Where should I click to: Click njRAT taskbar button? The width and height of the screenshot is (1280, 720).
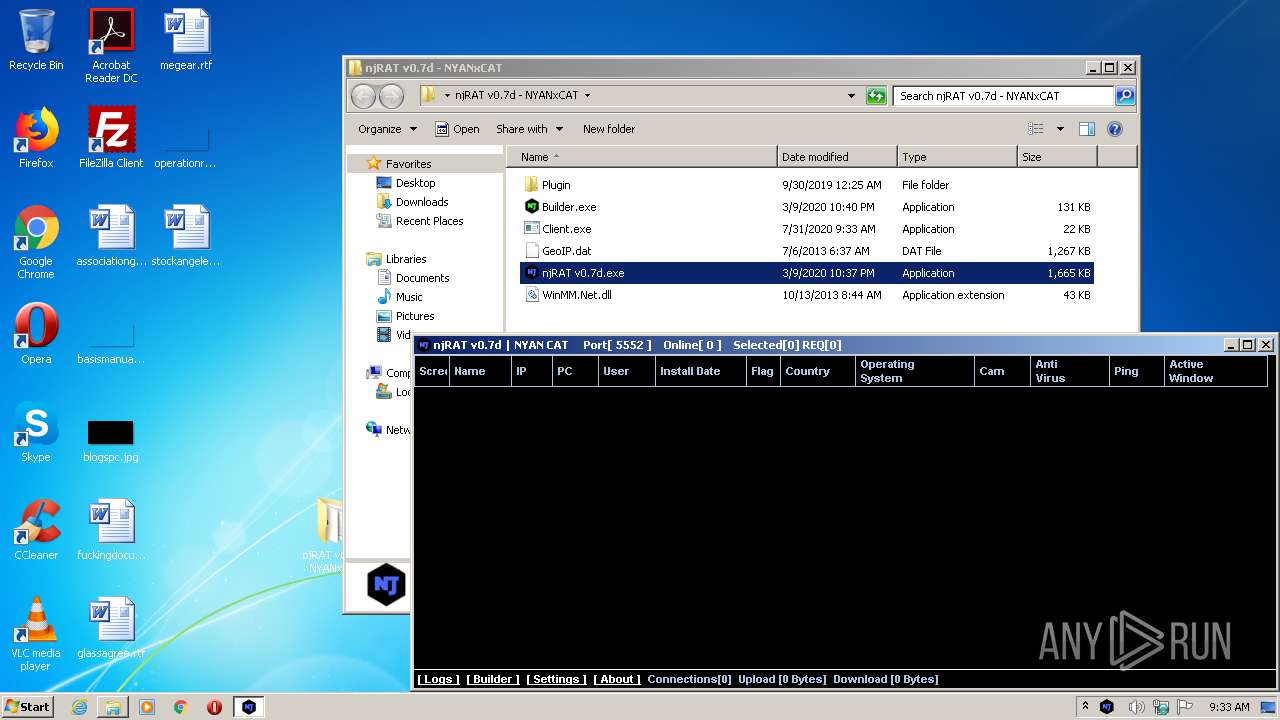(249, 706)
